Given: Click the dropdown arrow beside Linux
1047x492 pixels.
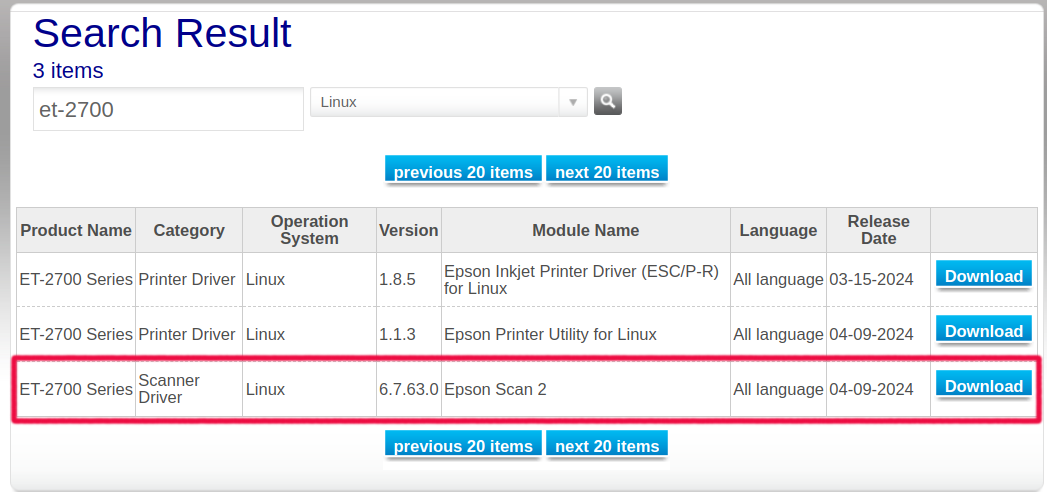Looking at the screenshot, I should (573, 102).
